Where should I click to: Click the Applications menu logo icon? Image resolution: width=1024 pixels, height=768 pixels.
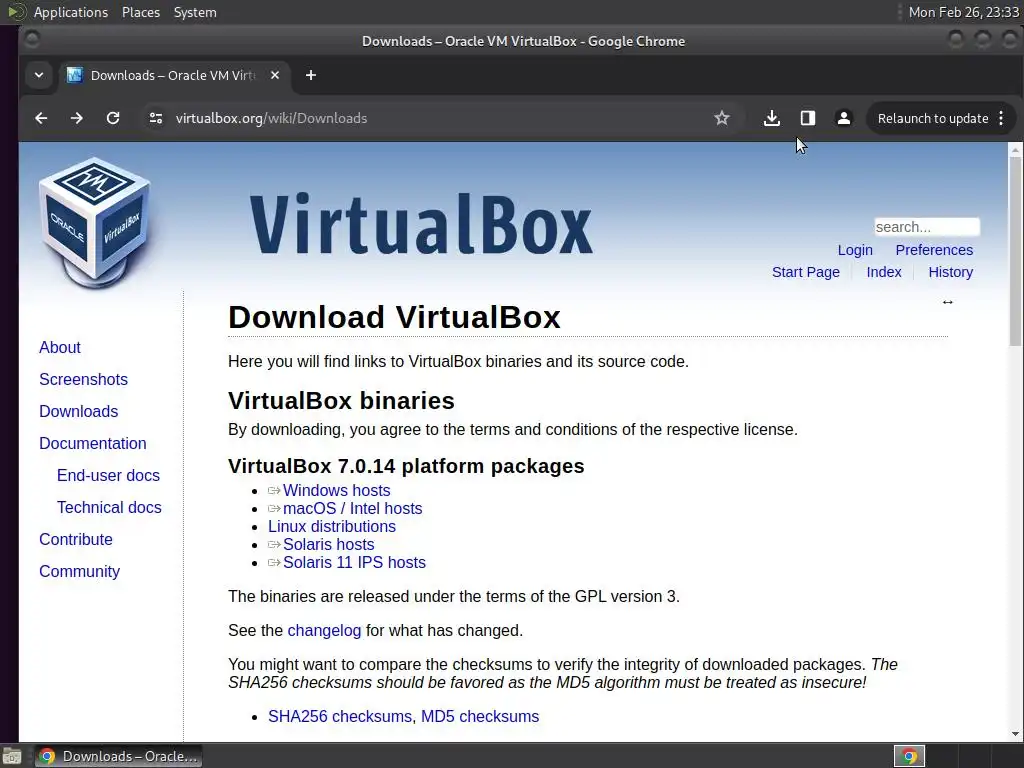[16, 12]
